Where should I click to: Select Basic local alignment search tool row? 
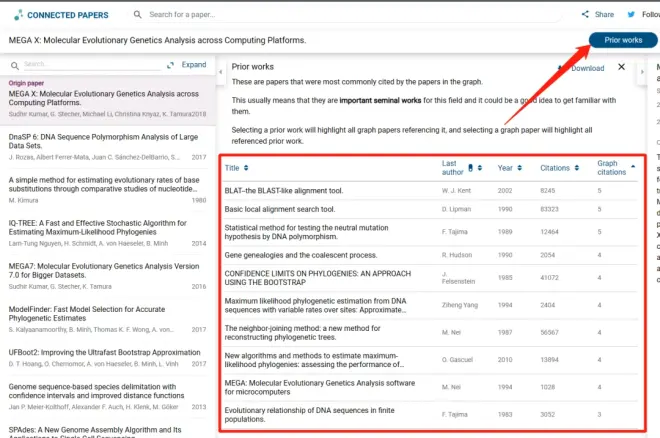click(x=430, y=209)
